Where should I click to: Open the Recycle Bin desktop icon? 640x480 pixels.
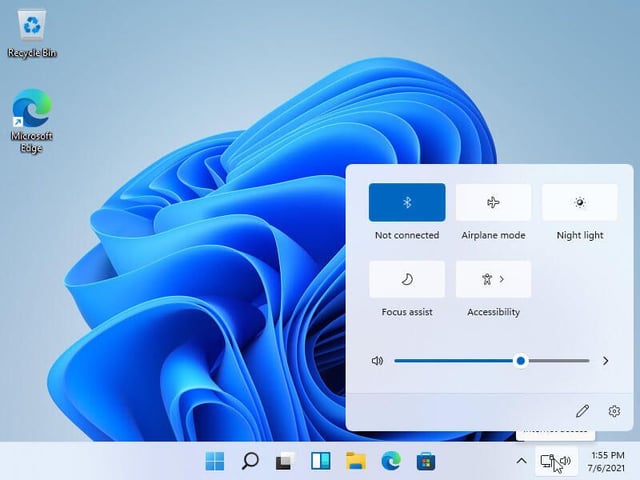pos(32,33)
